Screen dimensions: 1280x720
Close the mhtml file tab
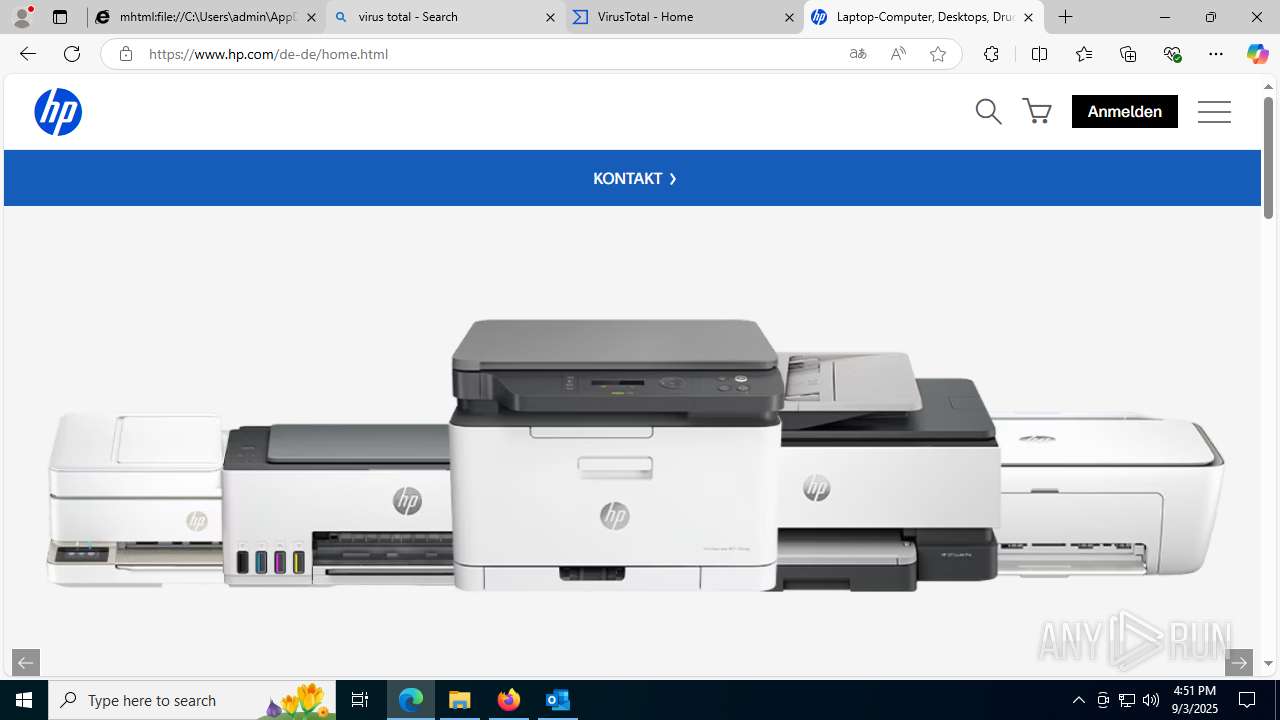point(311,17)
